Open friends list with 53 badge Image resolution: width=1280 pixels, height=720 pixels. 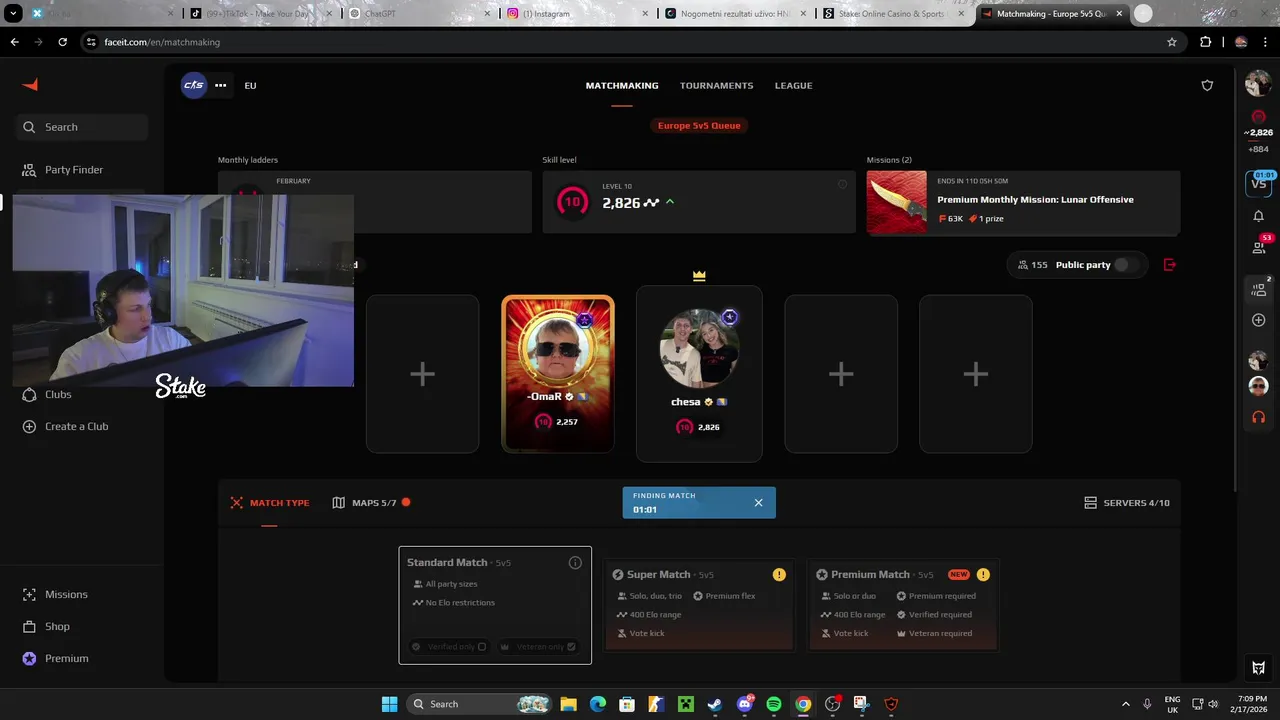pyautogui.click(x=1259, y=246)
